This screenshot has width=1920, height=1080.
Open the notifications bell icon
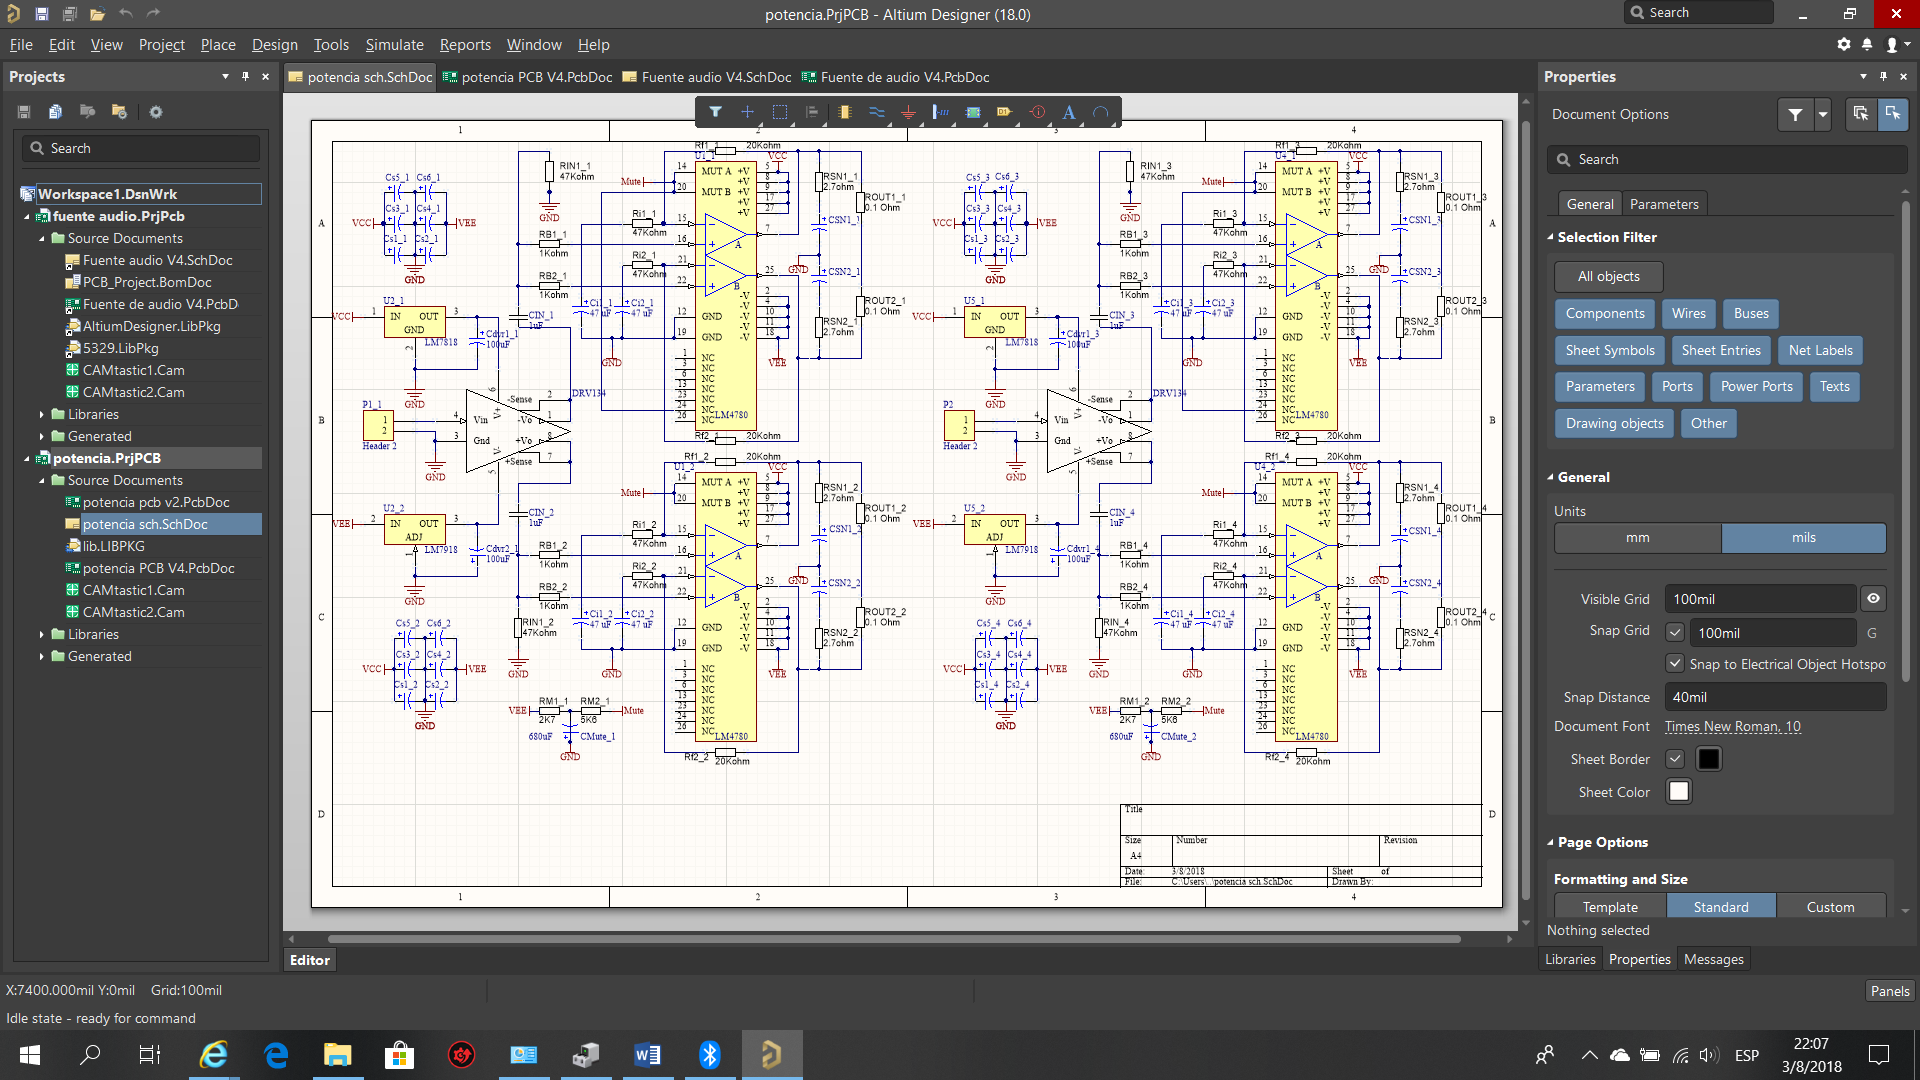1867,45
